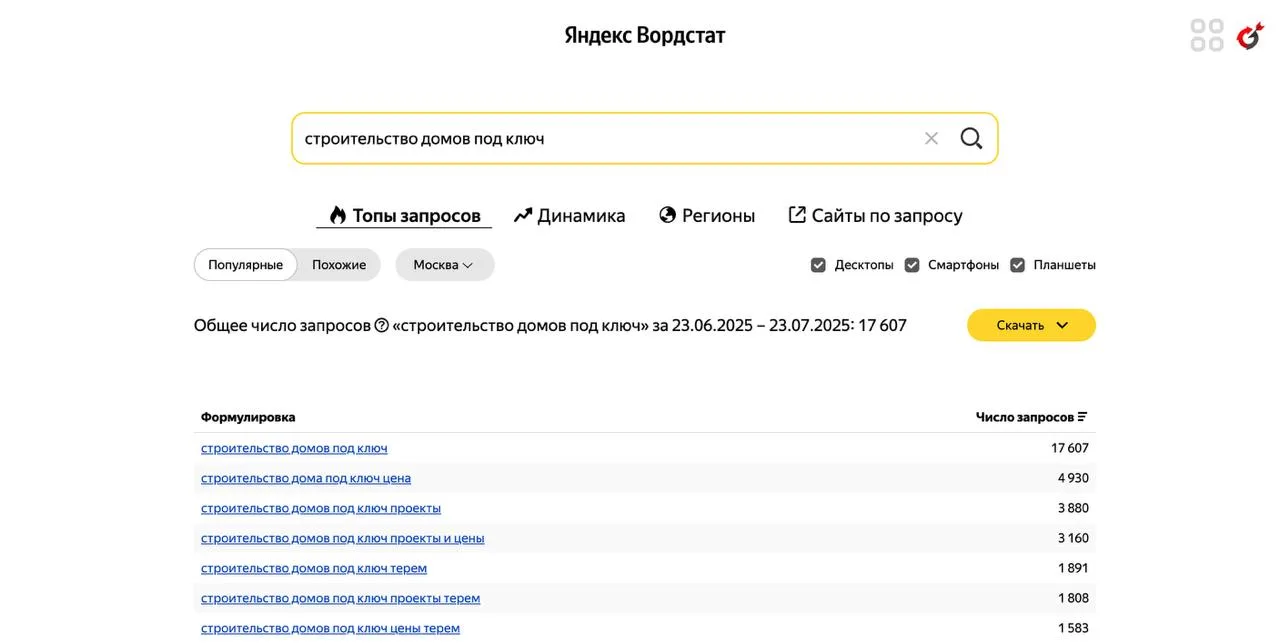Image resolution: width=1280 pixels, height=643 pixels.
Task: Open link строительство домов под ключ терем
Action: tap(314, 568)
